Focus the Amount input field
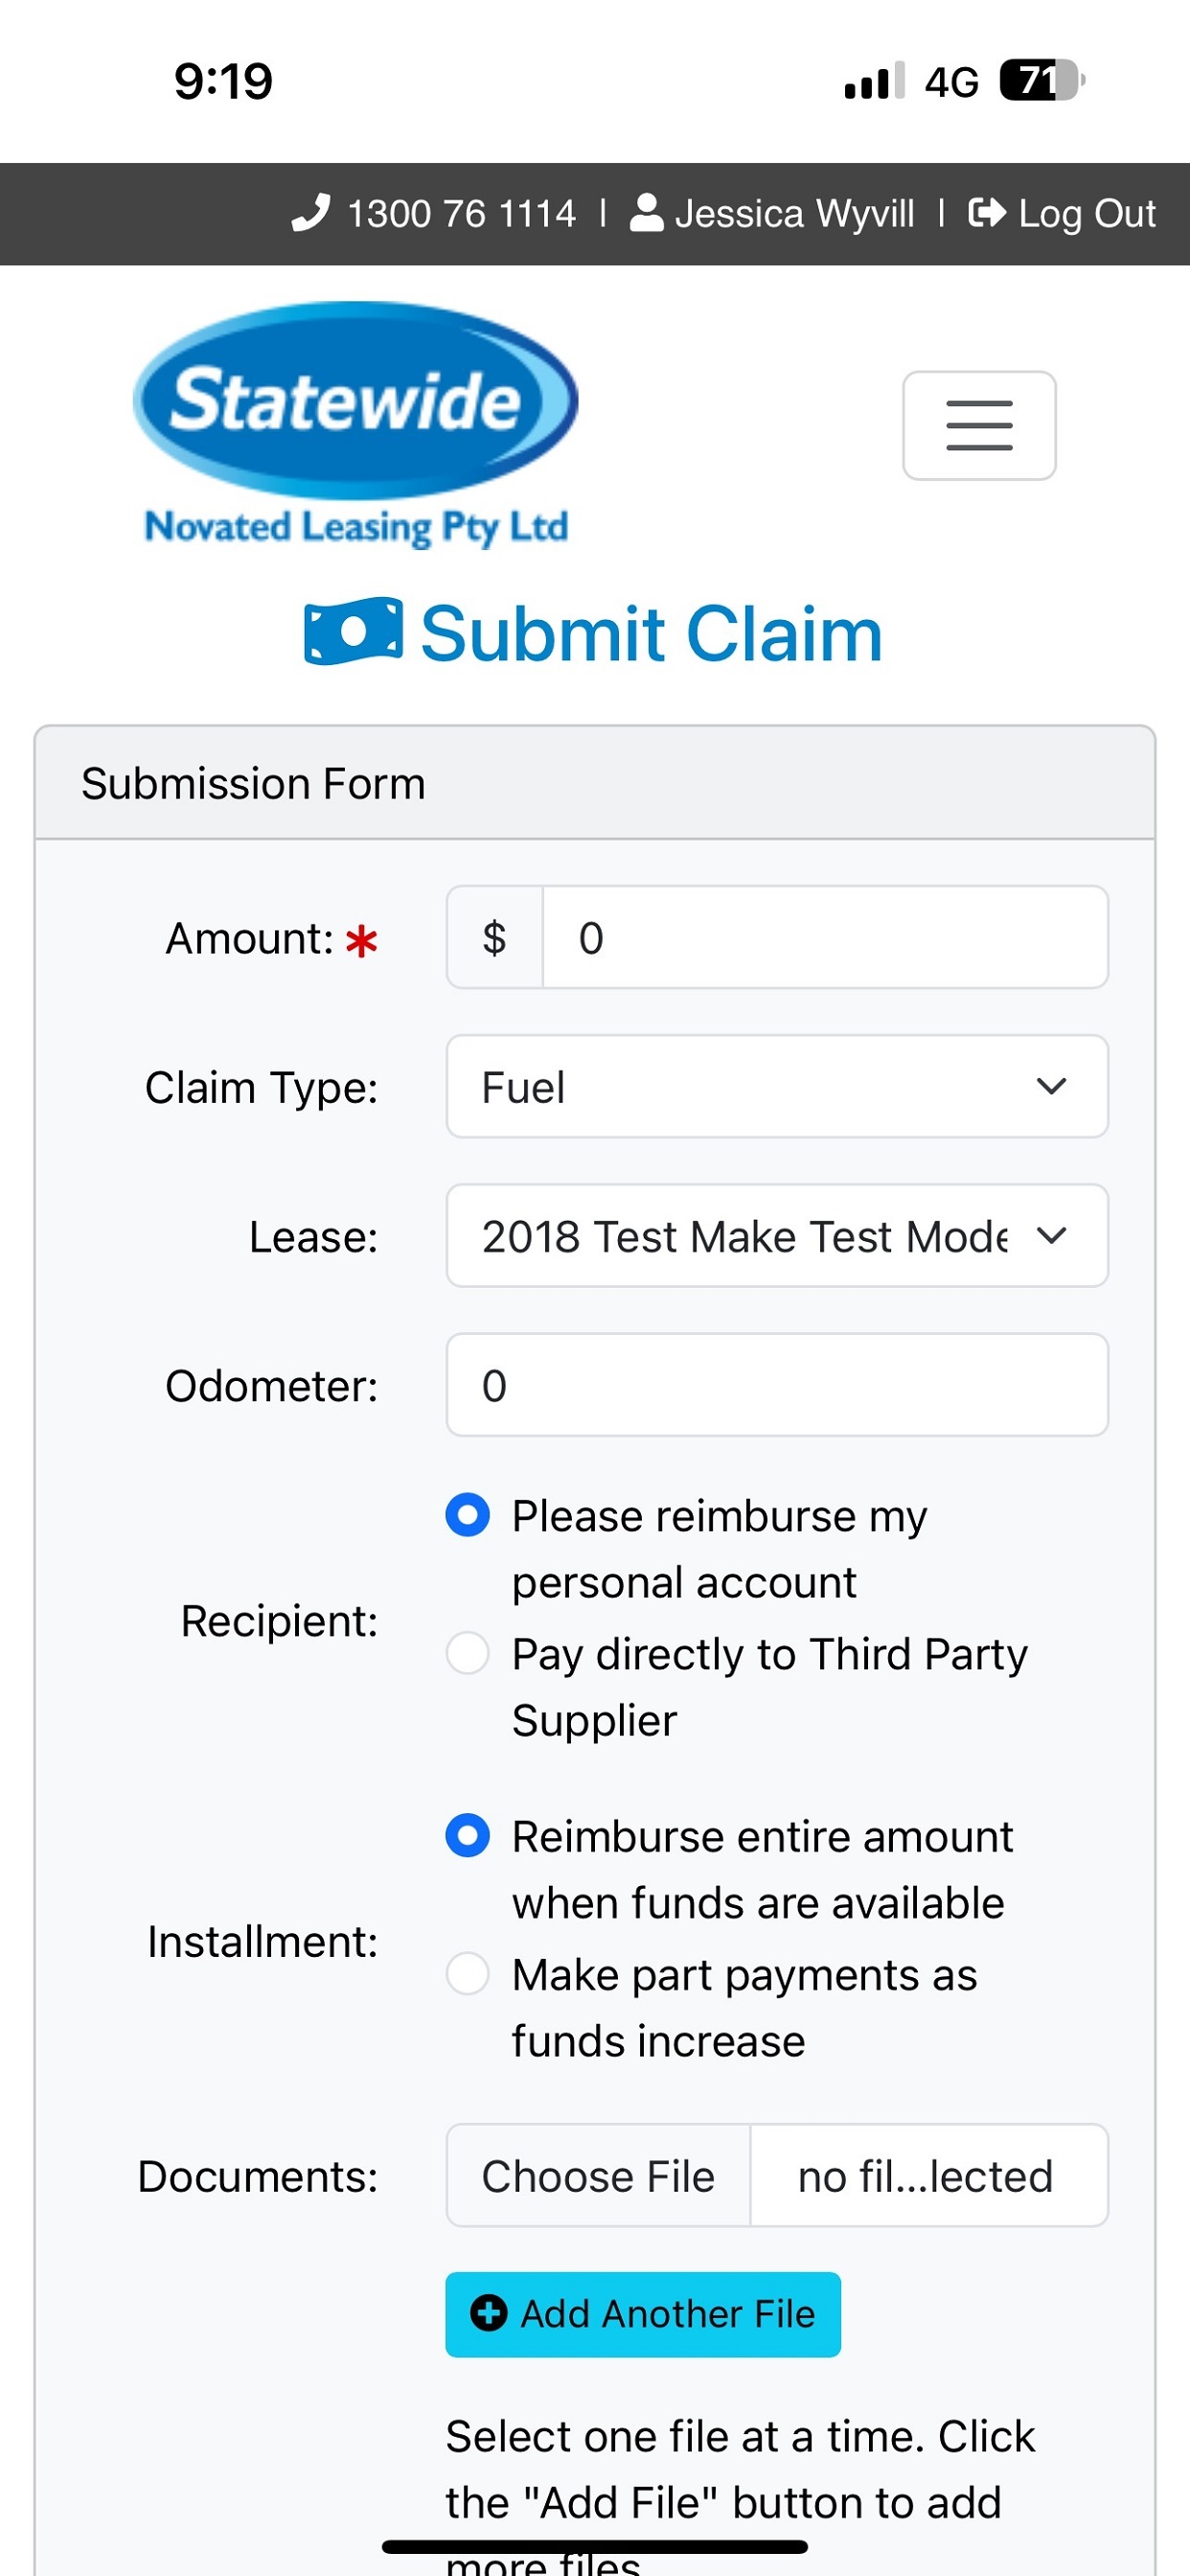This screenshot has width=1190, height=2576. click(x=824, y=938)
